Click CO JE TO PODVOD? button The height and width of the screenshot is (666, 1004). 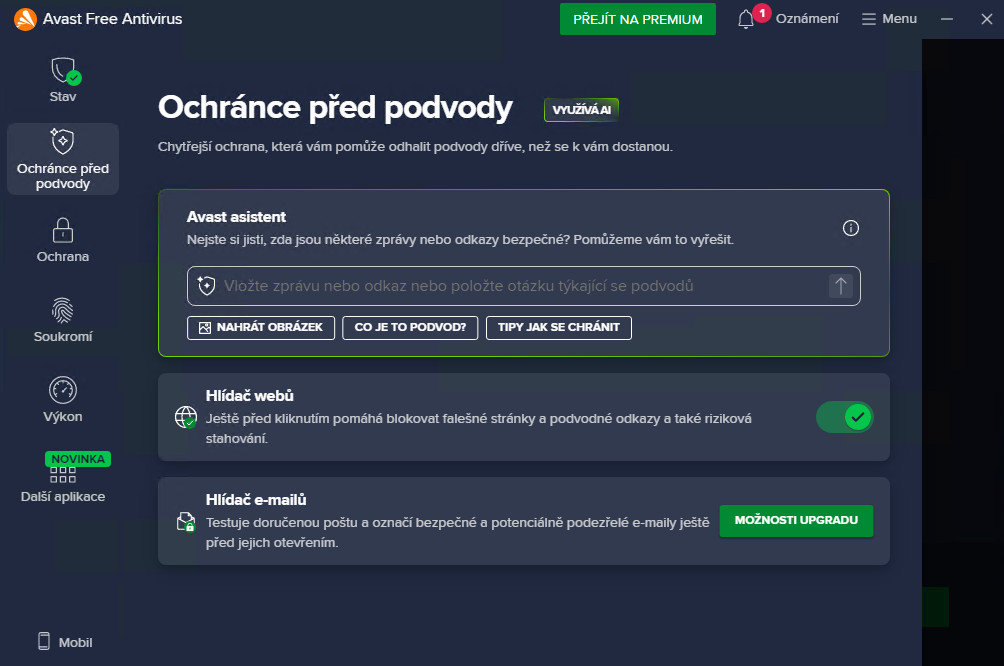pyautogui.click(x=410, y=328)
